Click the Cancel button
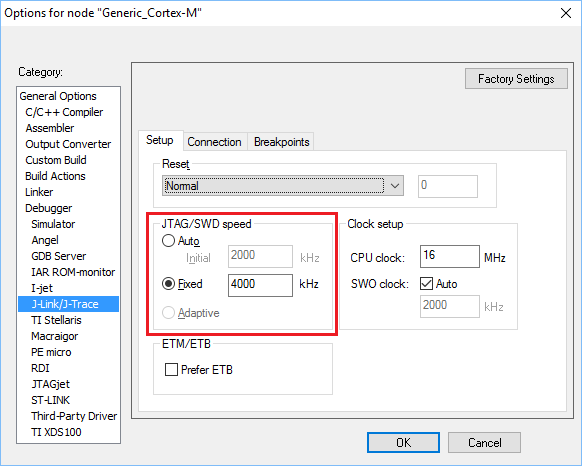The image size is (582, 466). click(x=484, y=443)
